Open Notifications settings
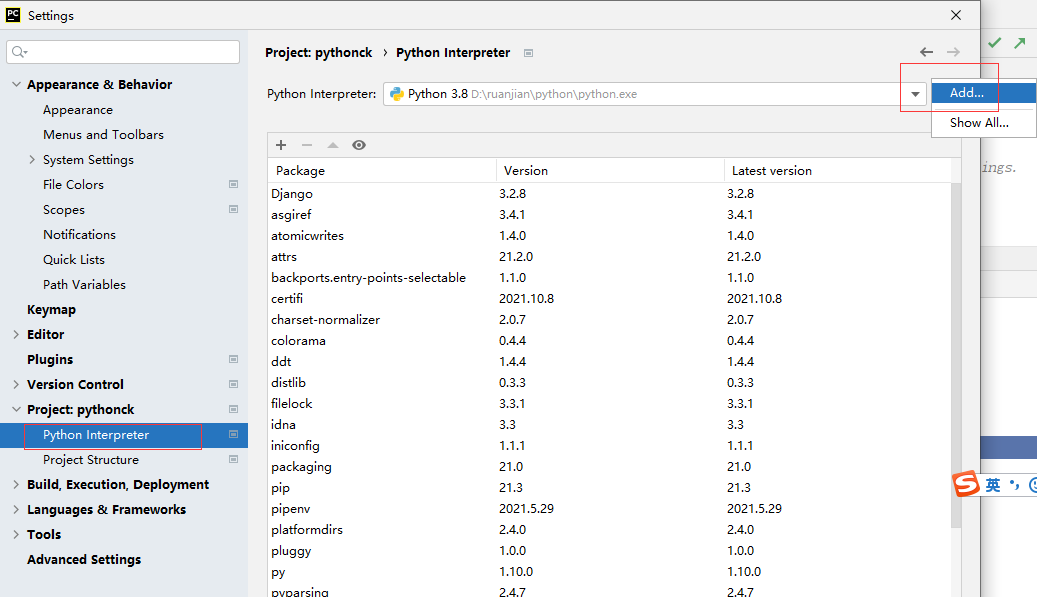Image resolution: width=1037 pixels, height=597 pixels. pyautogui.click(x=79, y=235)
